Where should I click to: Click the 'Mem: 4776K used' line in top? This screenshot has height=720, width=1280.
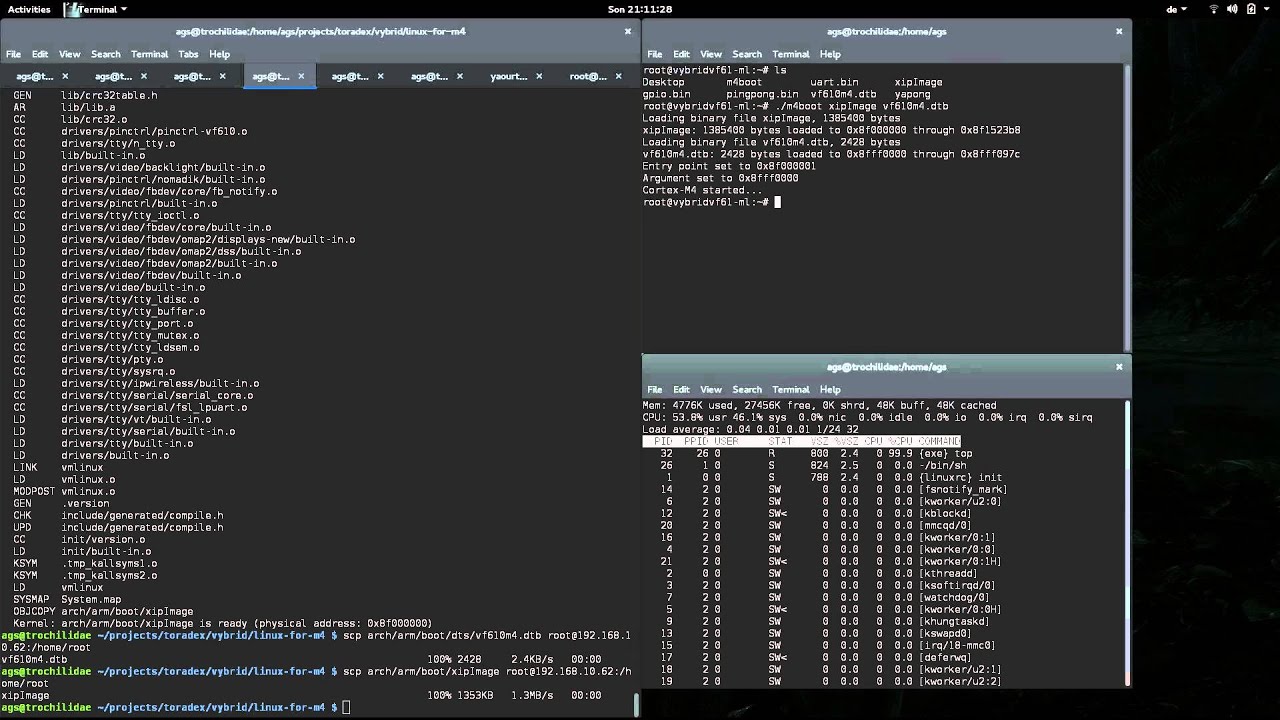pos(819,405)
